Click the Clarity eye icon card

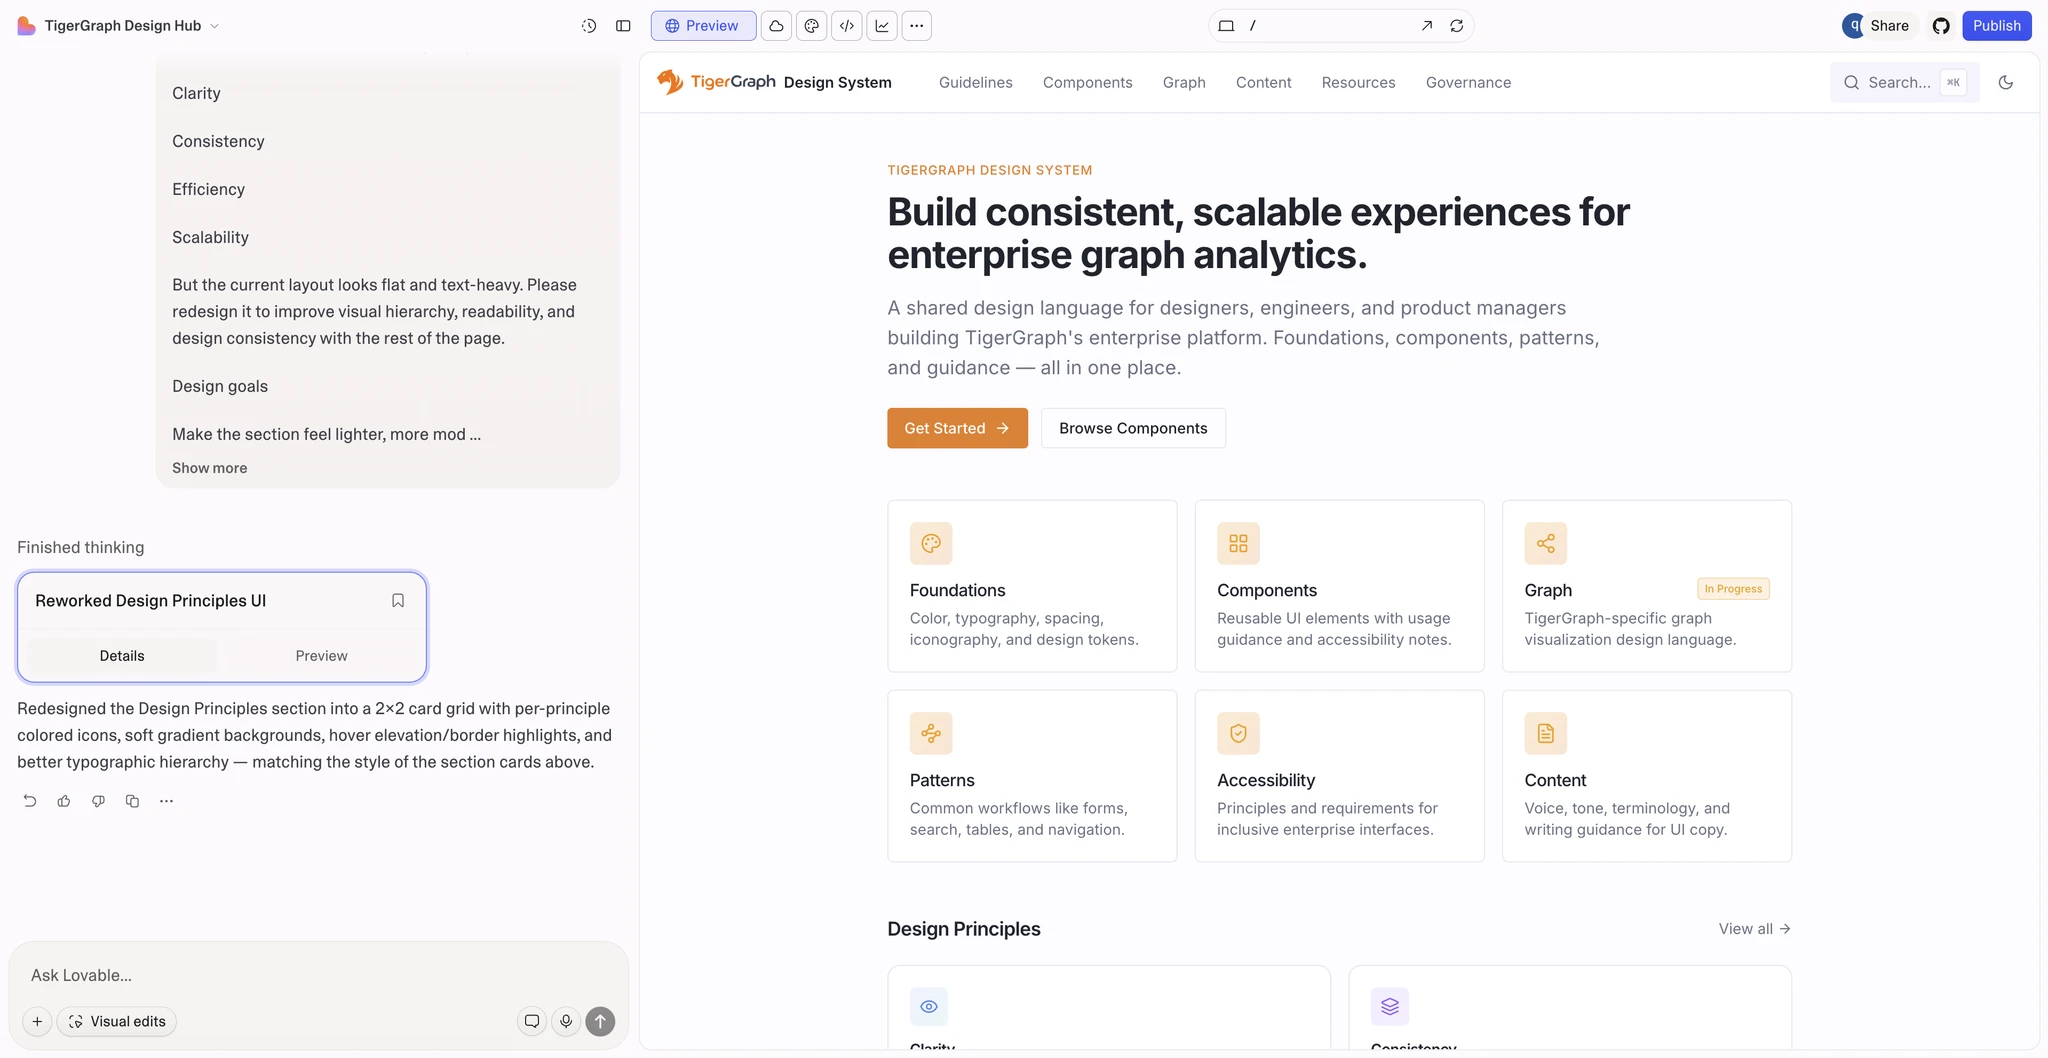(x=1108, y=1007)
